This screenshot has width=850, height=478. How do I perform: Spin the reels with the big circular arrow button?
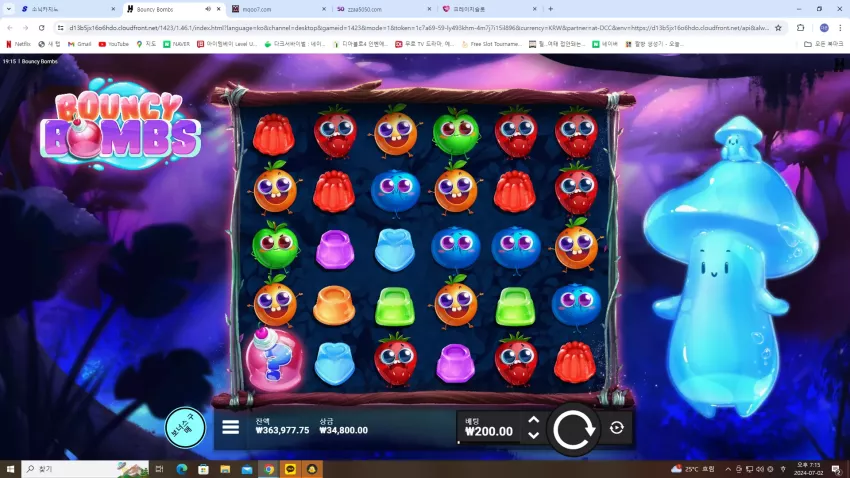pyautogui.click(x=572, y=430)
